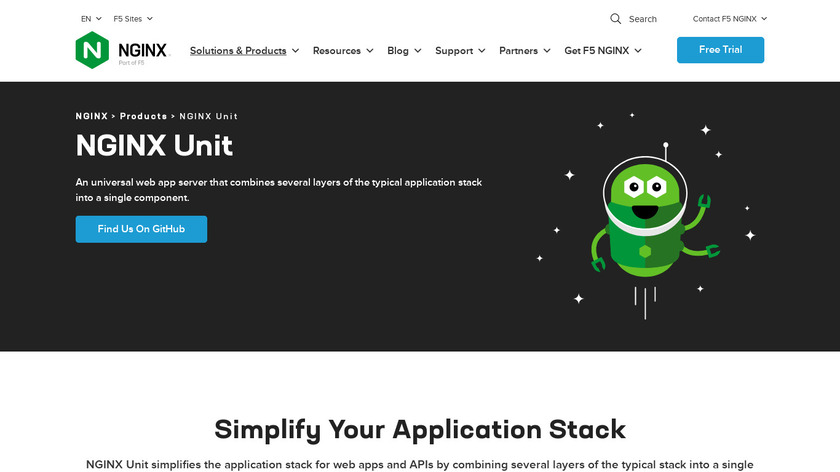Open the Support menu
Image resolution: width=840 pixels, height=472 pixels.
tap(454, 50)
